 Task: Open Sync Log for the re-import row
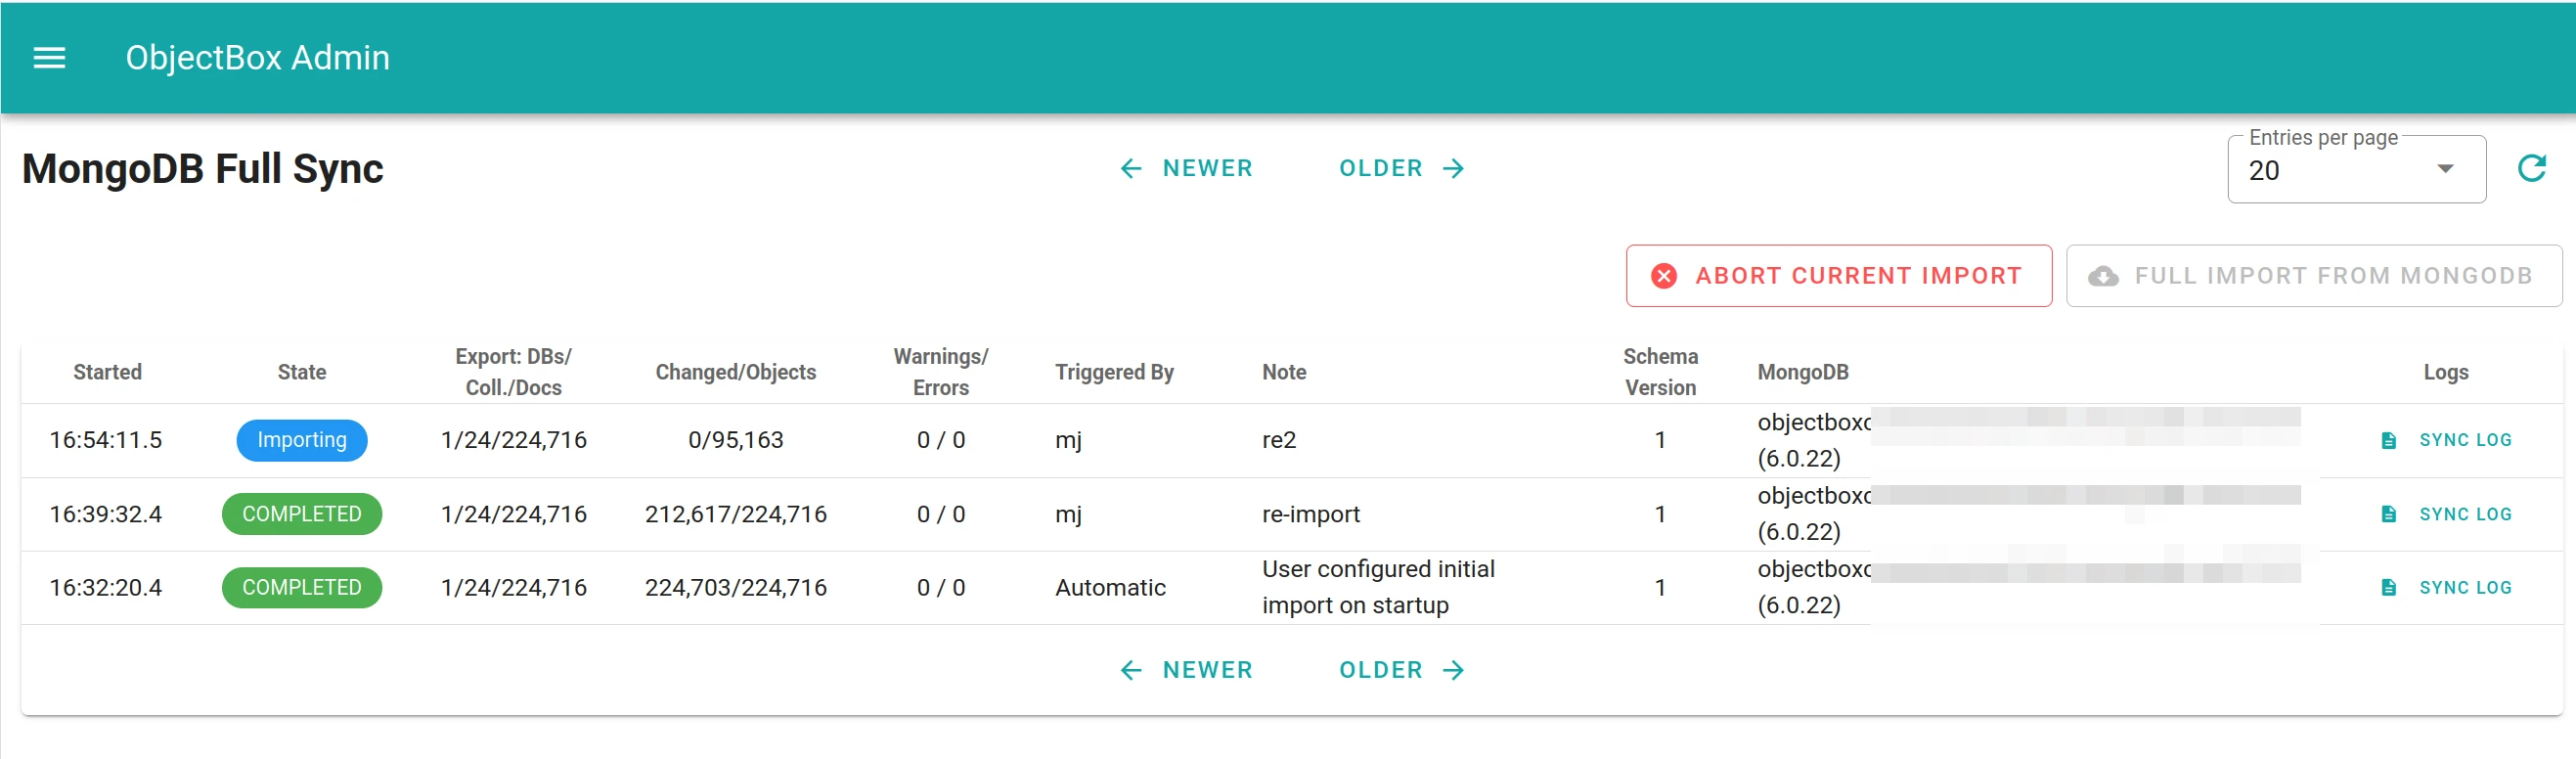click(x=2446, y=514)
